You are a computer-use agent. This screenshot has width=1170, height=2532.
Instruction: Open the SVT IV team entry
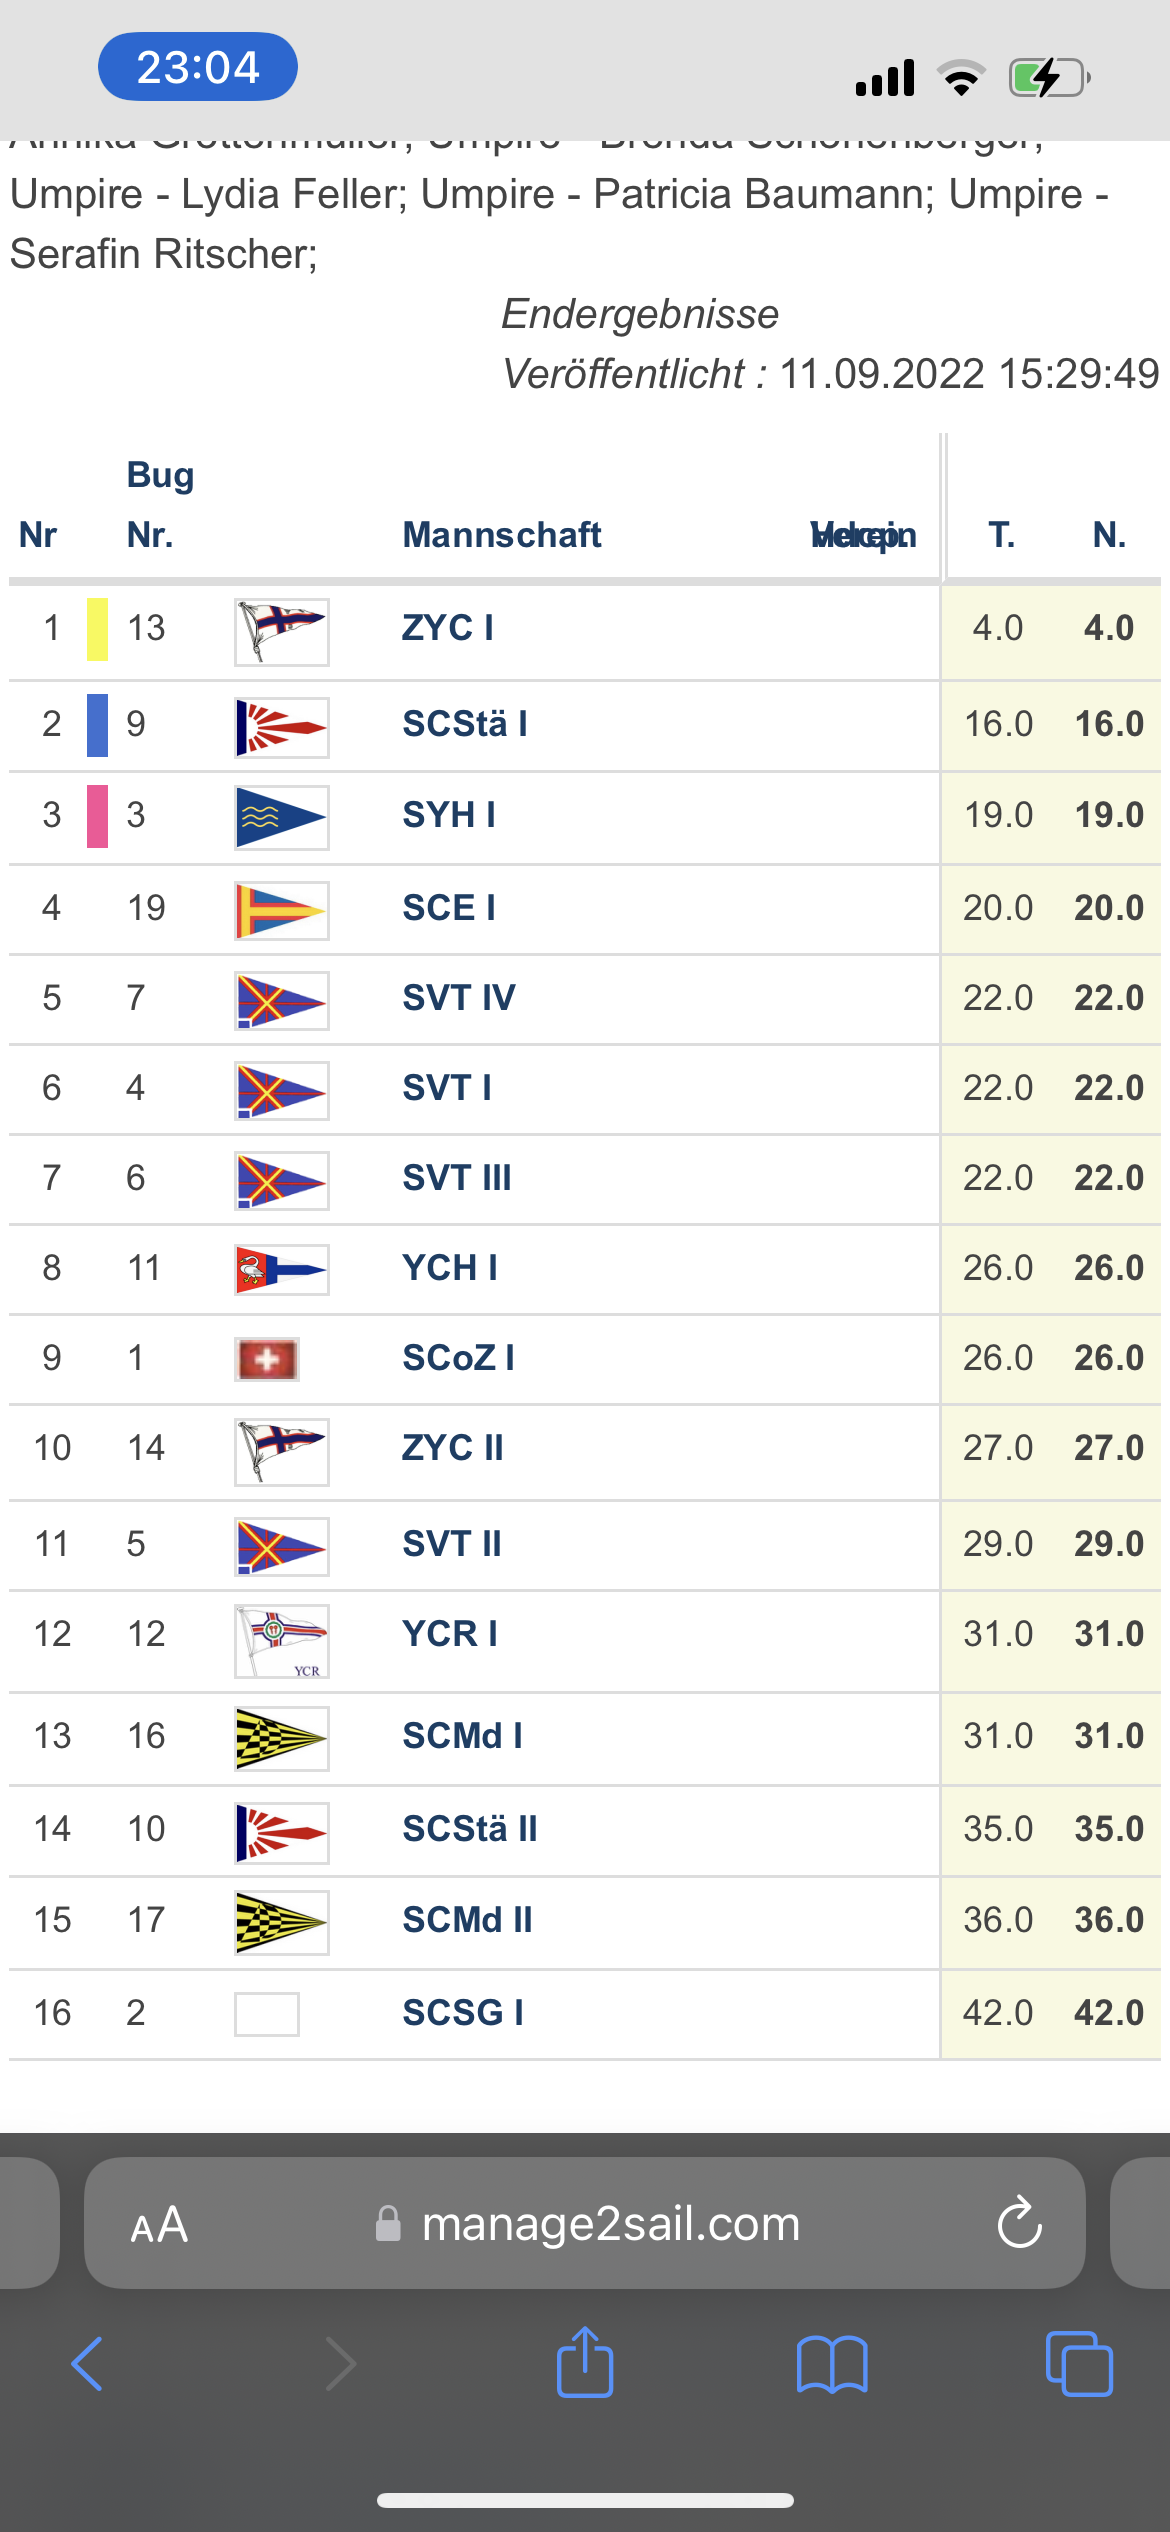459,998
